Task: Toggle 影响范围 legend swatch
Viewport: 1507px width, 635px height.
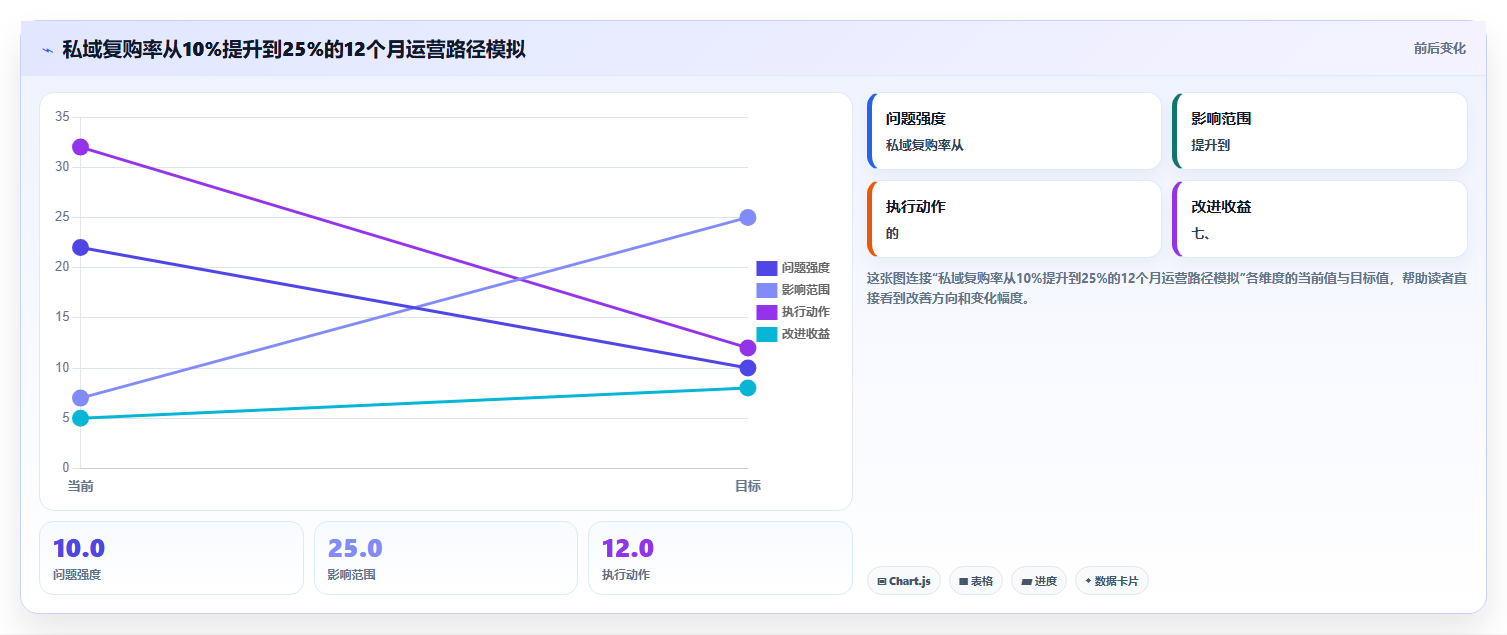Action: point(766,290)
